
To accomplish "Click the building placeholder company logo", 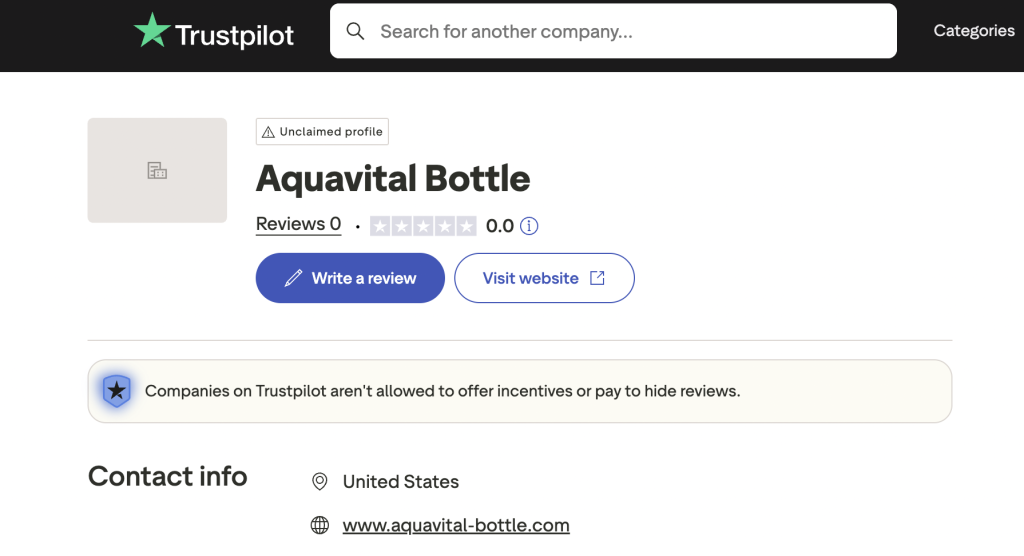I will [x=157, y=170].
